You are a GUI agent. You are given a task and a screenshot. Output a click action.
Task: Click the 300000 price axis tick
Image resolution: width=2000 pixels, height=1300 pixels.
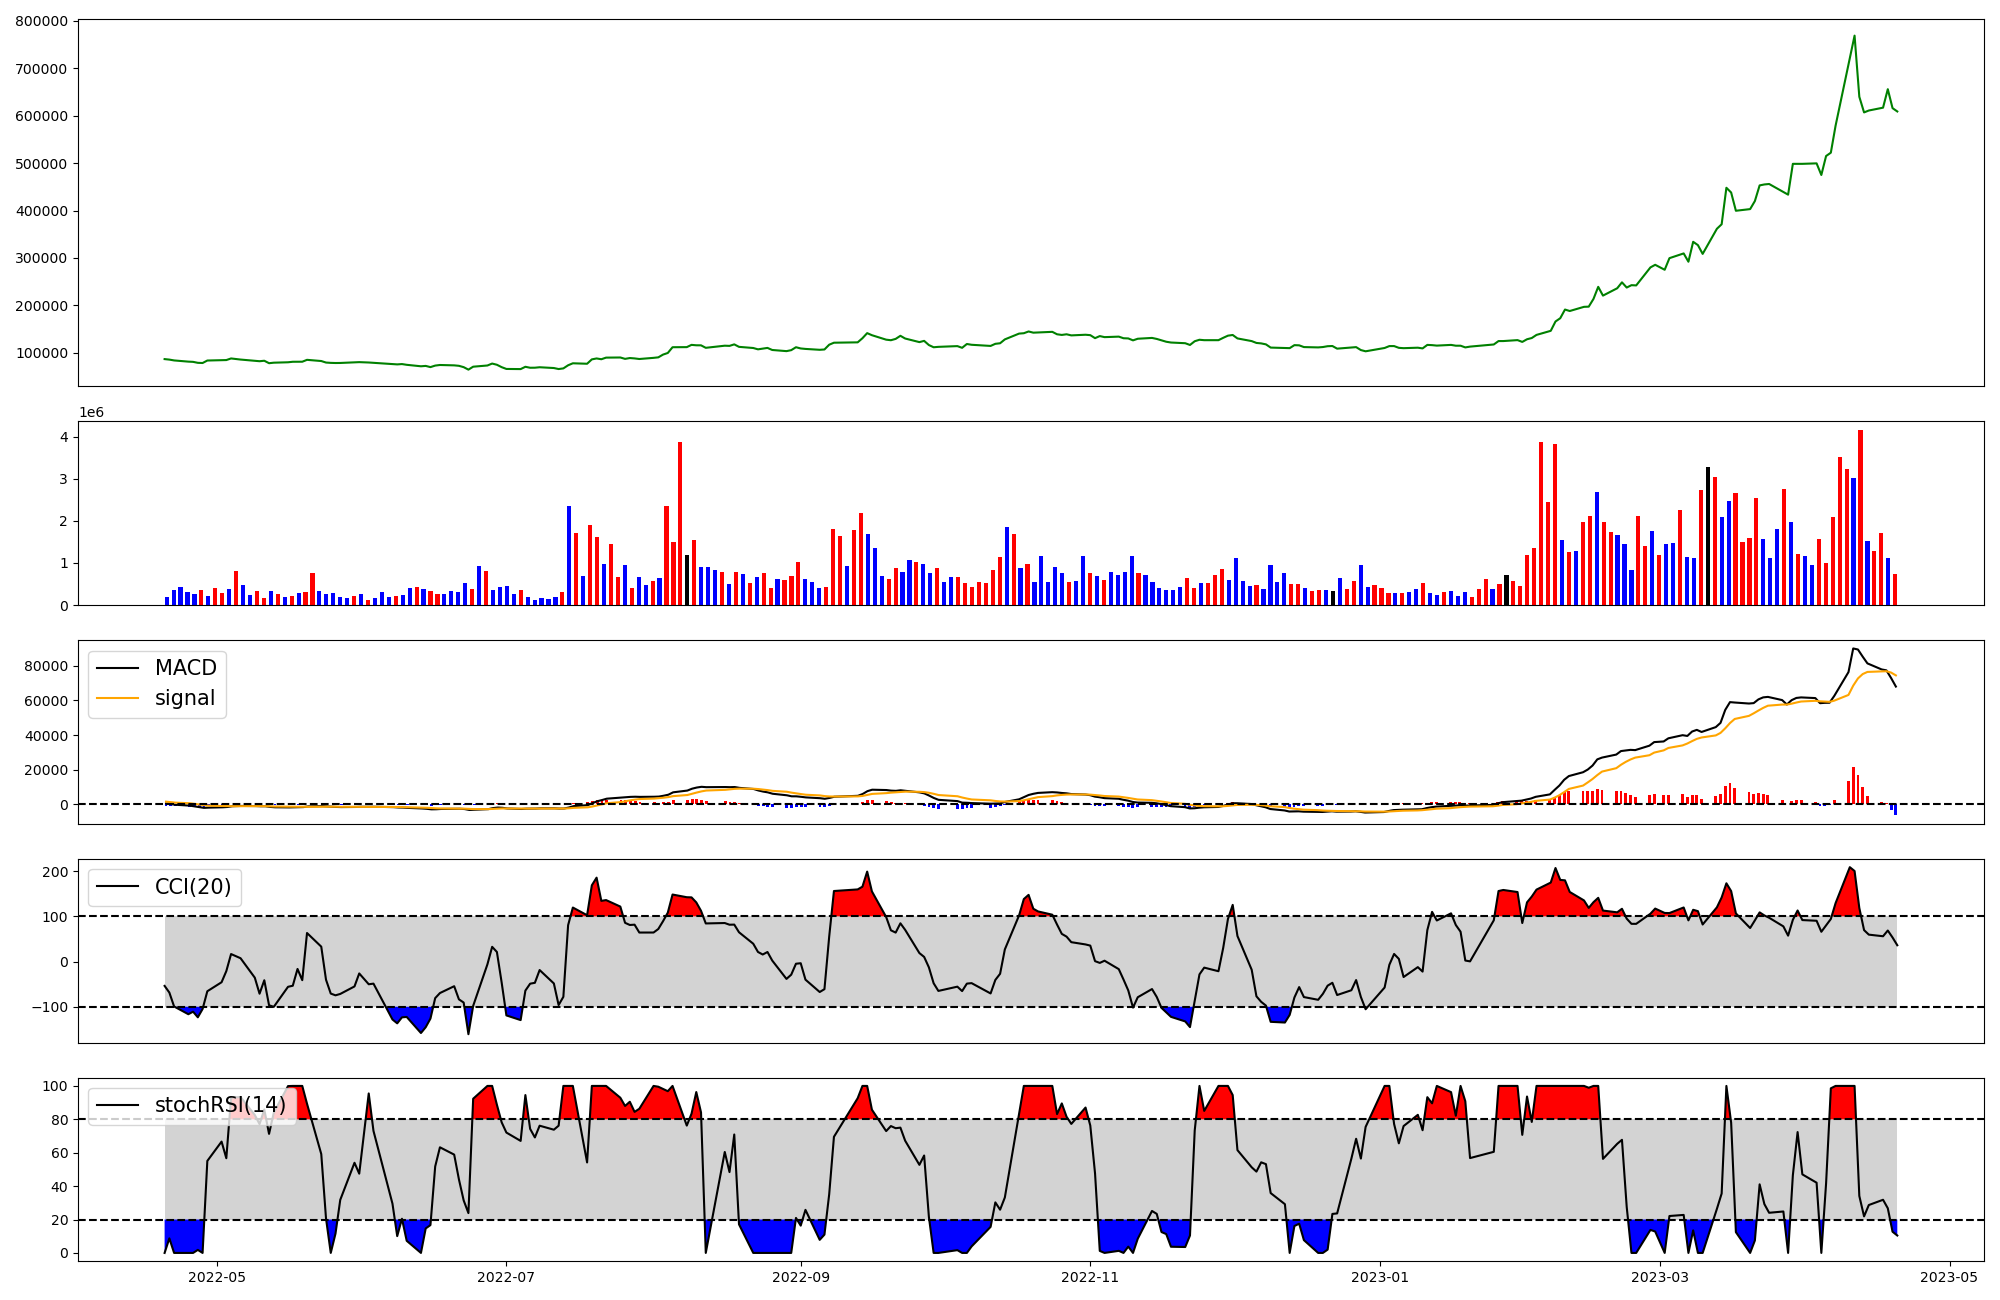(x=41, y=258)
